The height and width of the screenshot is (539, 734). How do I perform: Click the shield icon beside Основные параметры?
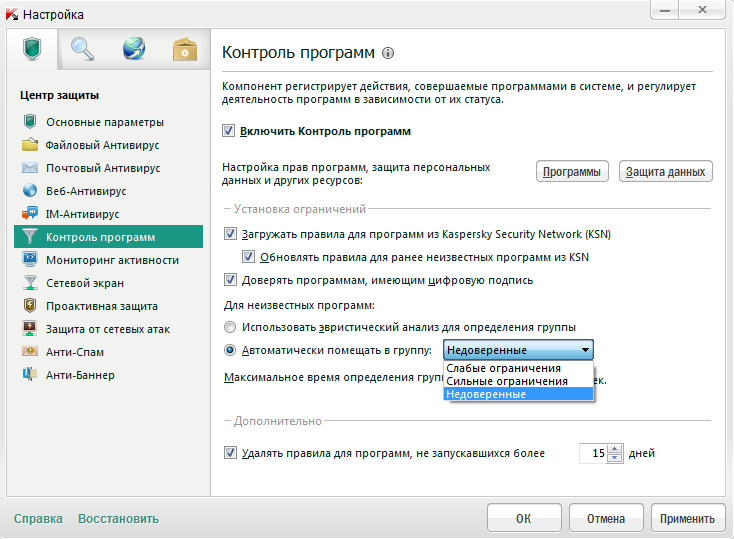point(30,122)
